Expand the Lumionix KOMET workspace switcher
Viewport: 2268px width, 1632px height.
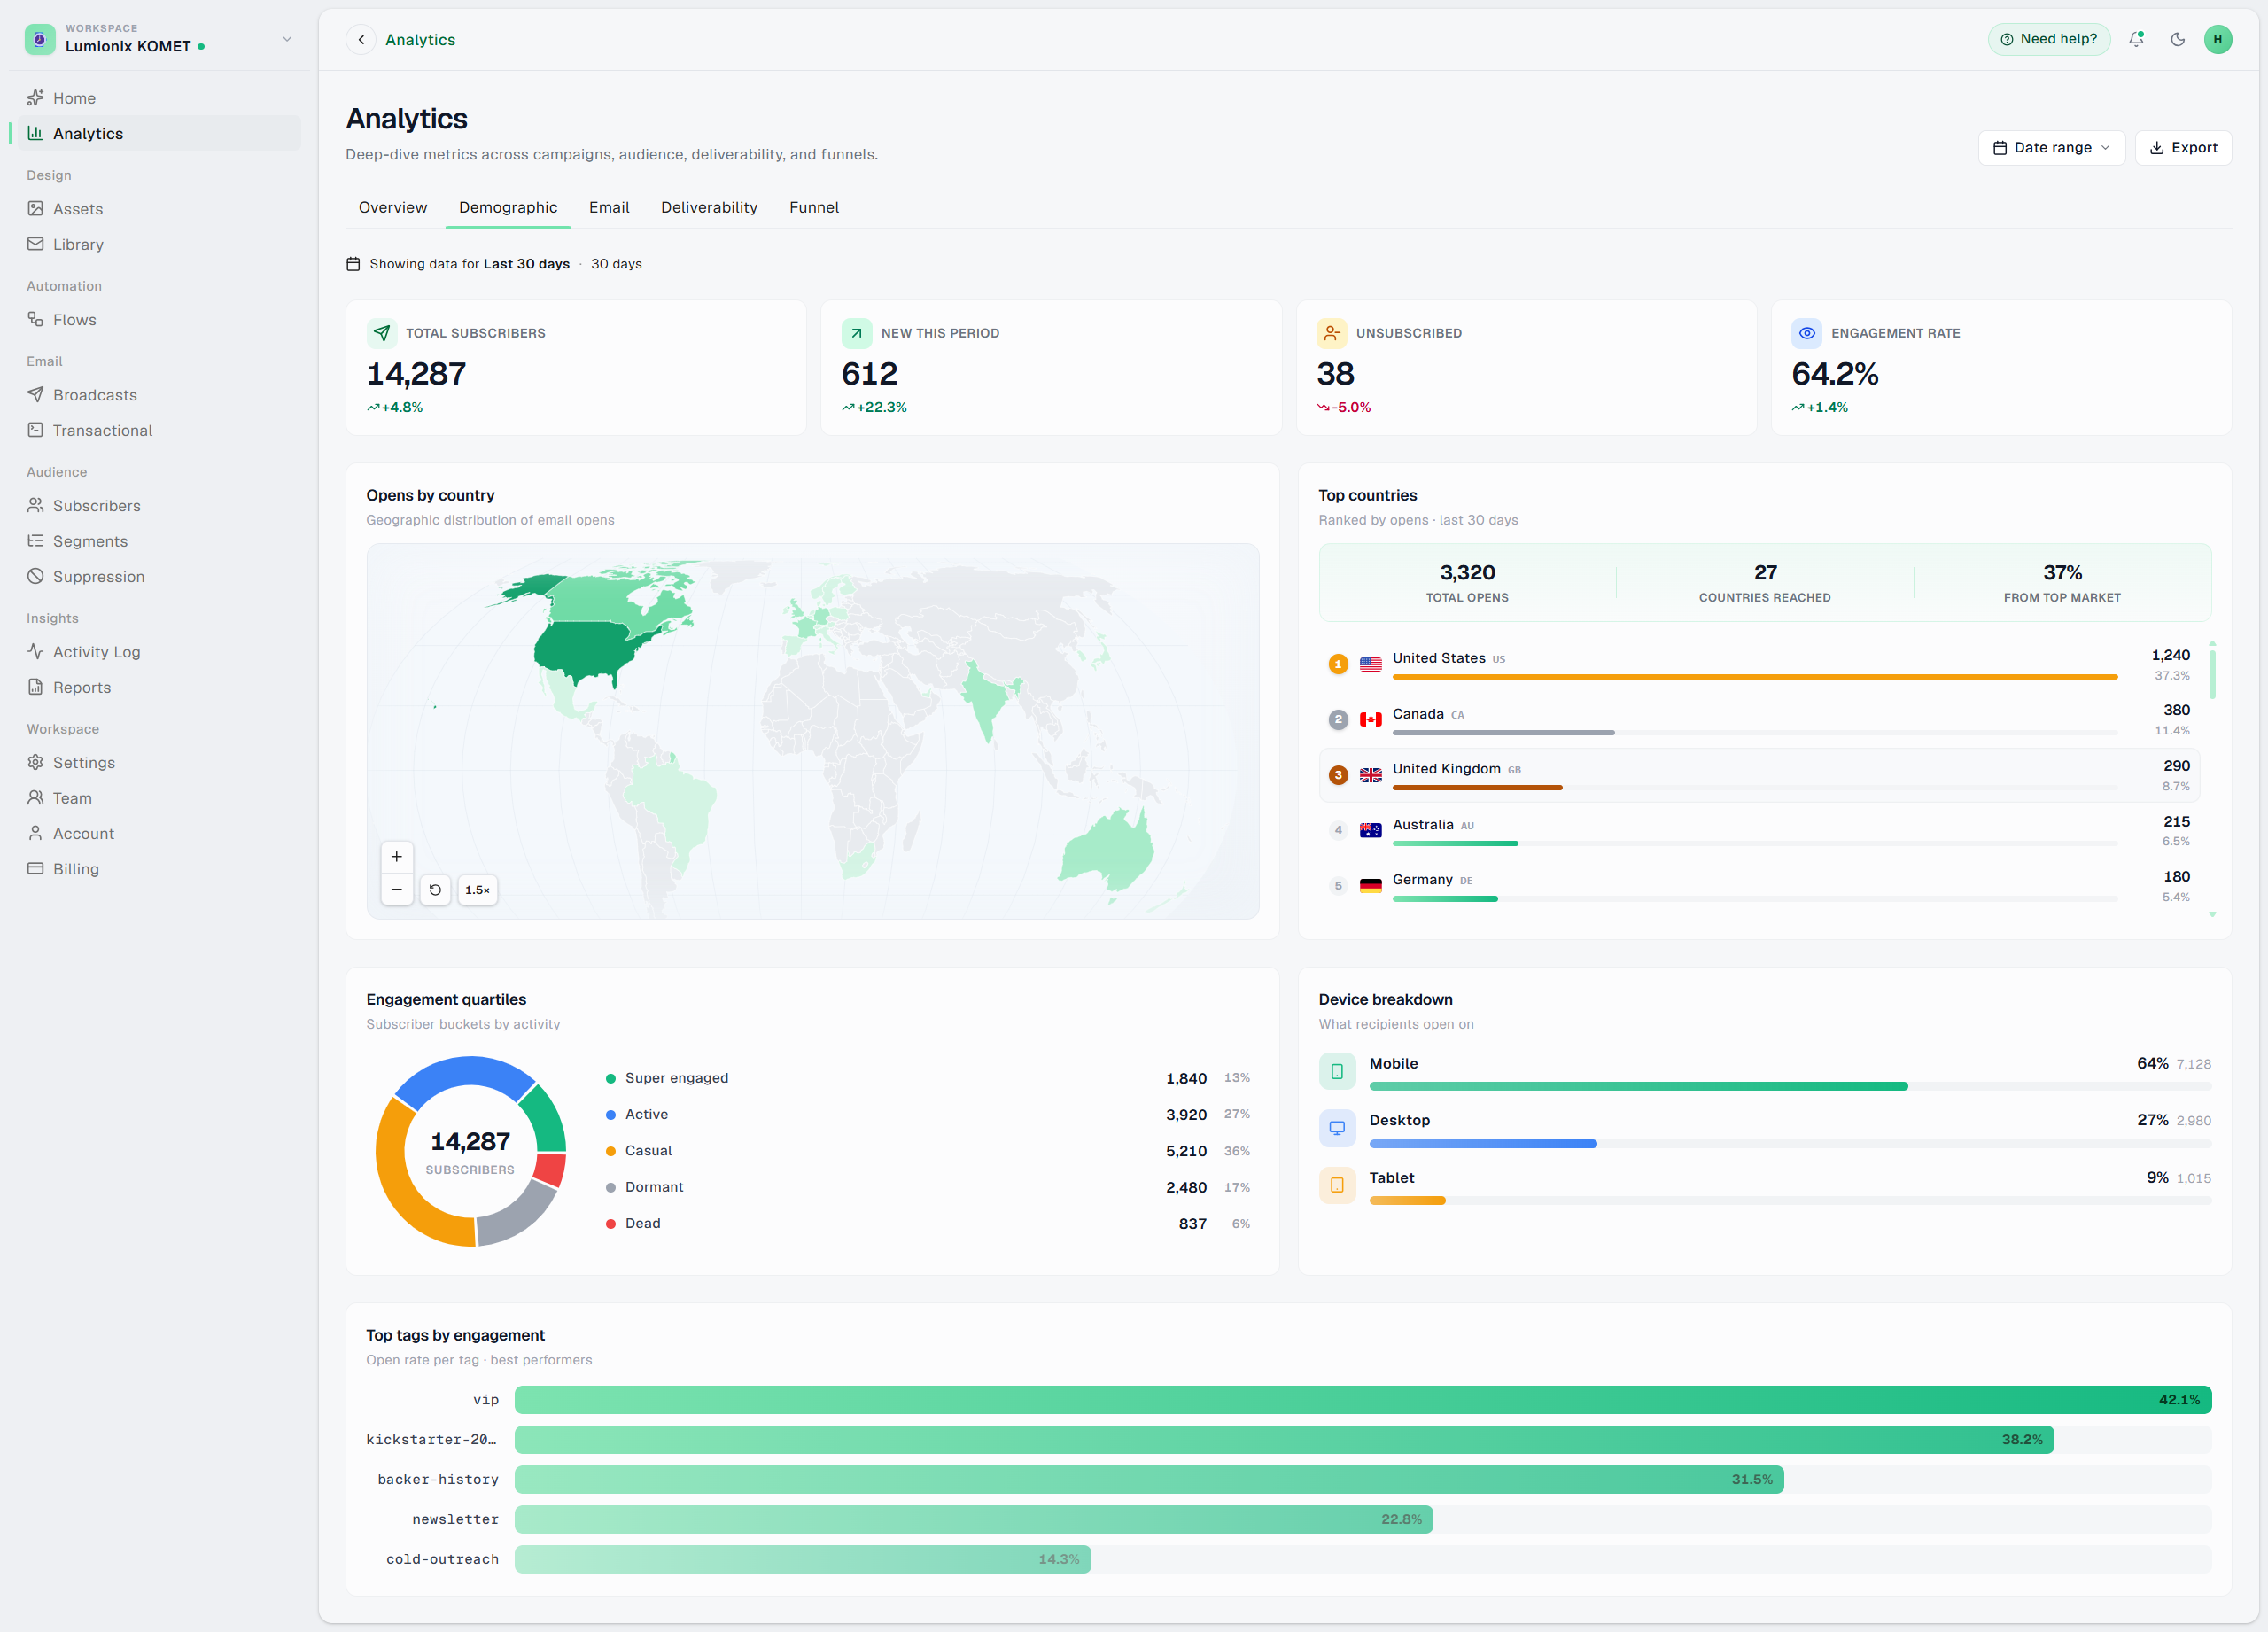[287, 39]
